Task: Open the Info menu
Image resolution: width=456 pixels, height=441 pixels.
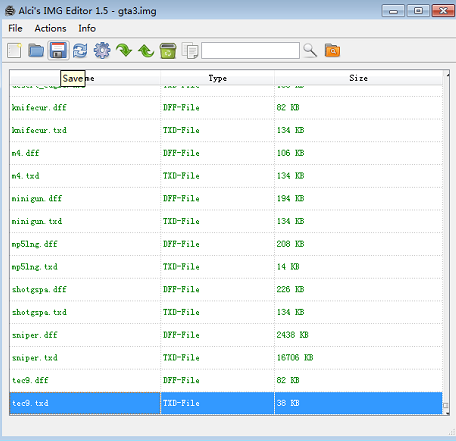Action: point(87,28)
